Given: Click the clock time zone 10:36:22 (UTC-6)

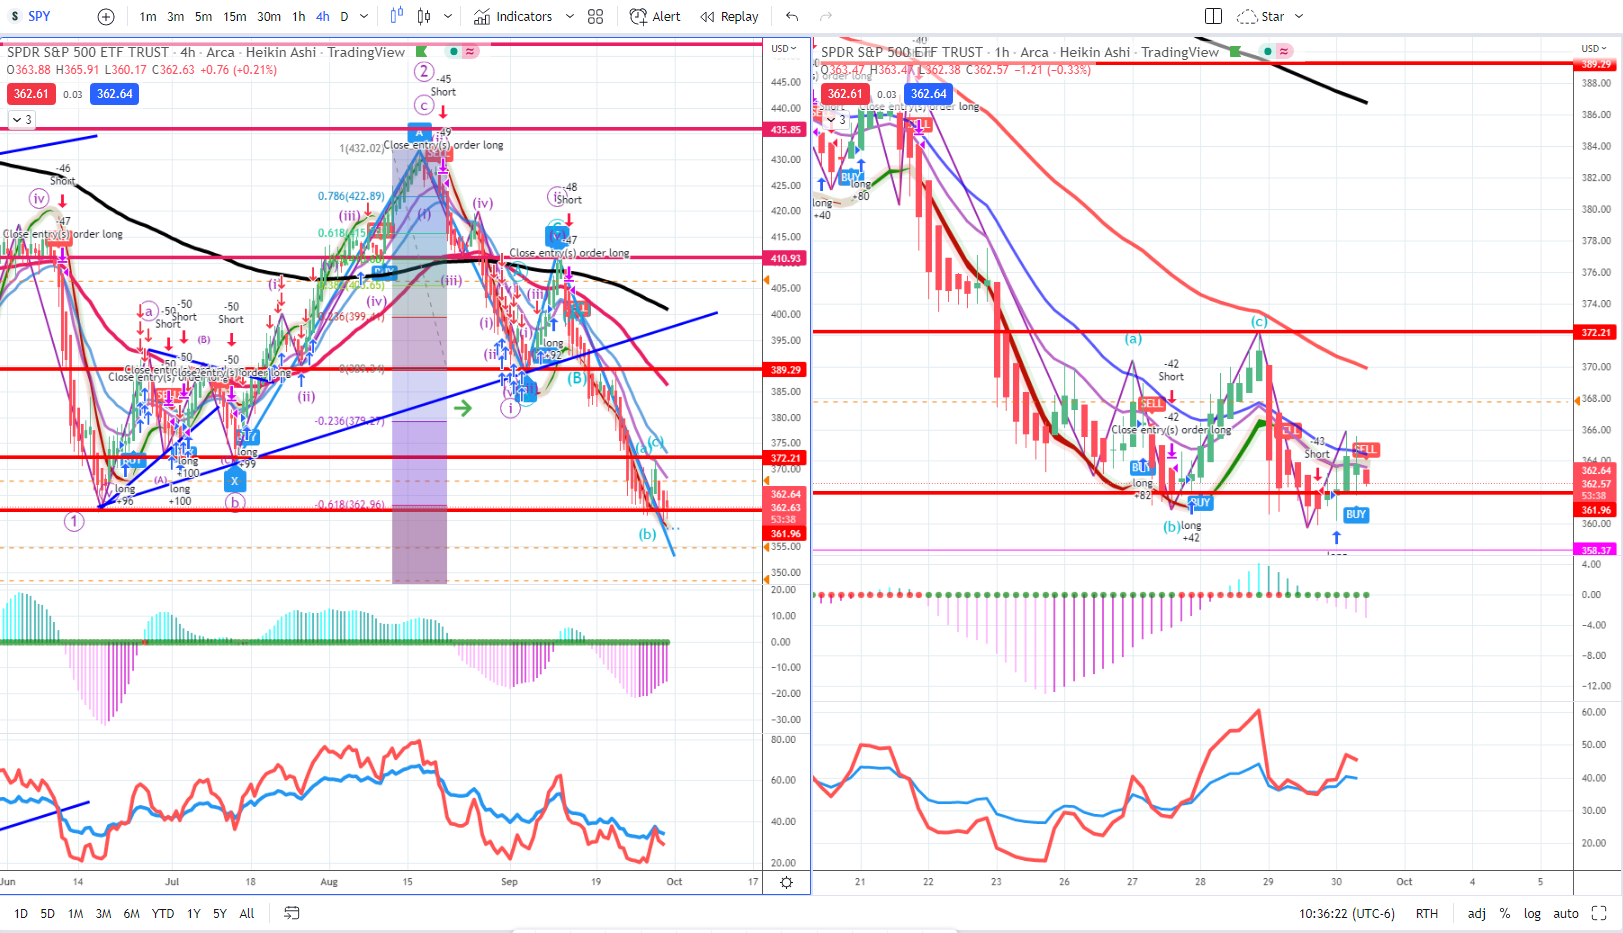Looking at the screenshot, I should (1346, 914).
